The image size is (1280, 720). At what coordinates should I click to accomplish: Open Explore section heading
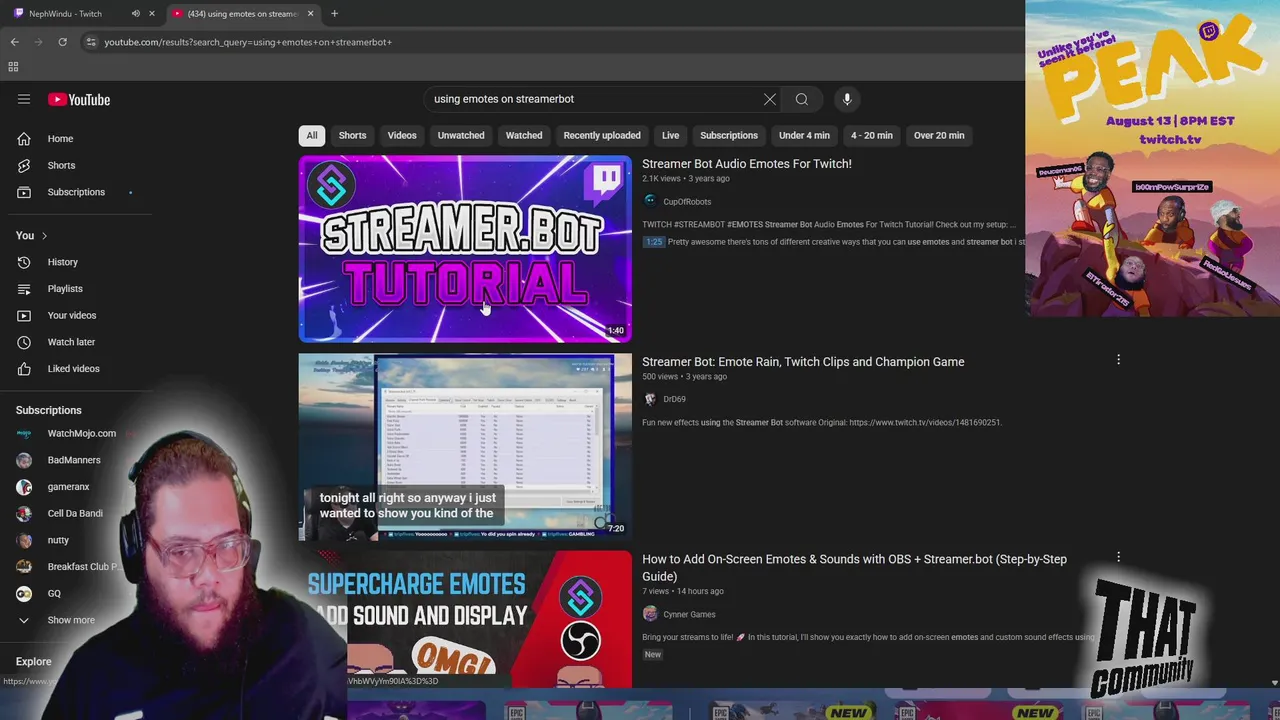point(33,662)
